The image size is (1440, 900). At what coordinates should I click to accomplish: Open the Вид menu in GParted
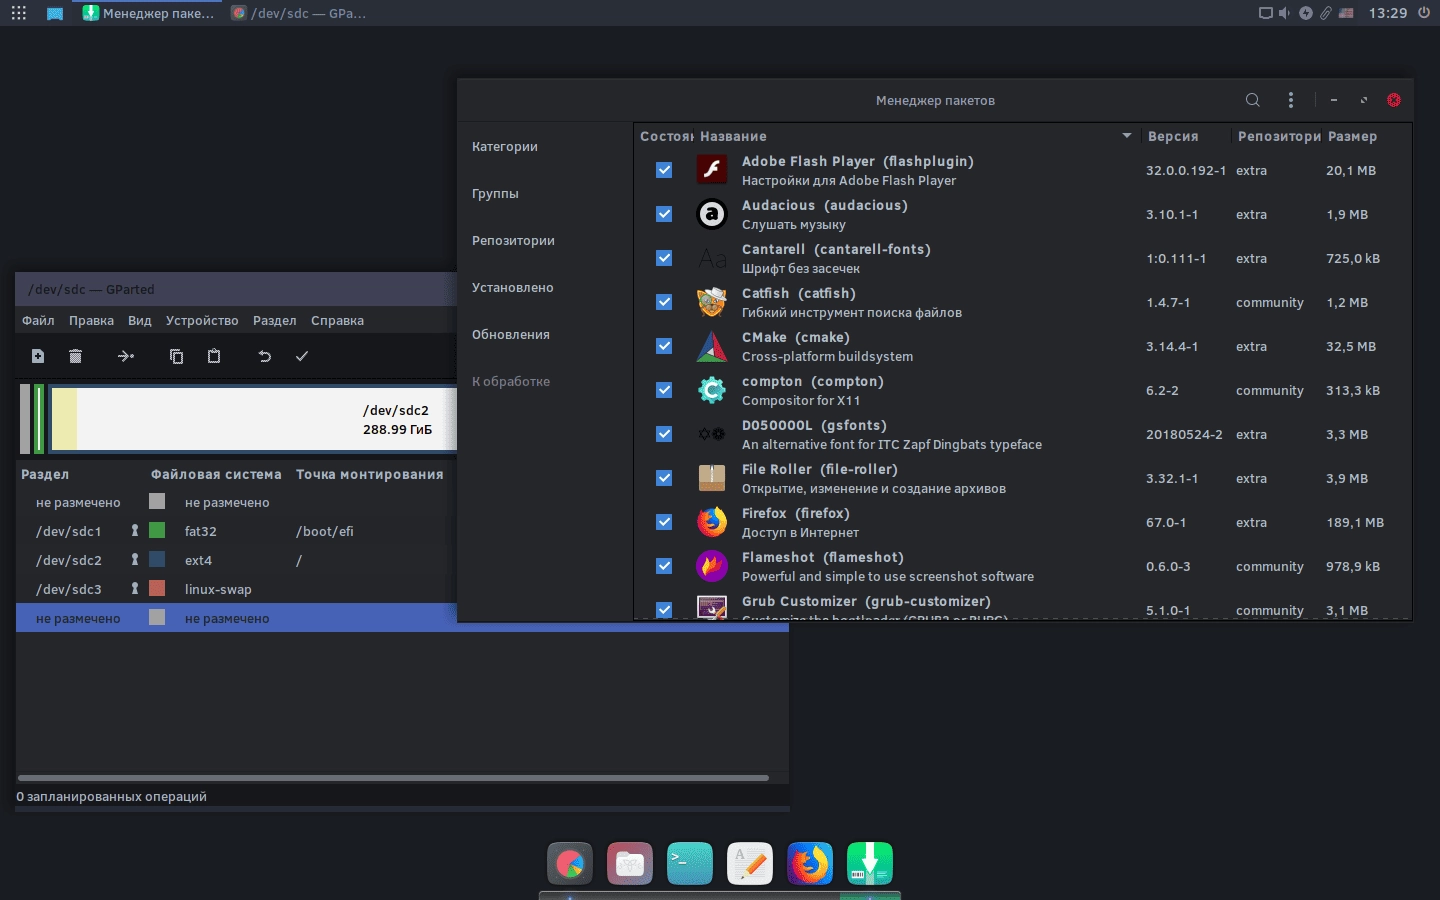click(x=140, y=320)
